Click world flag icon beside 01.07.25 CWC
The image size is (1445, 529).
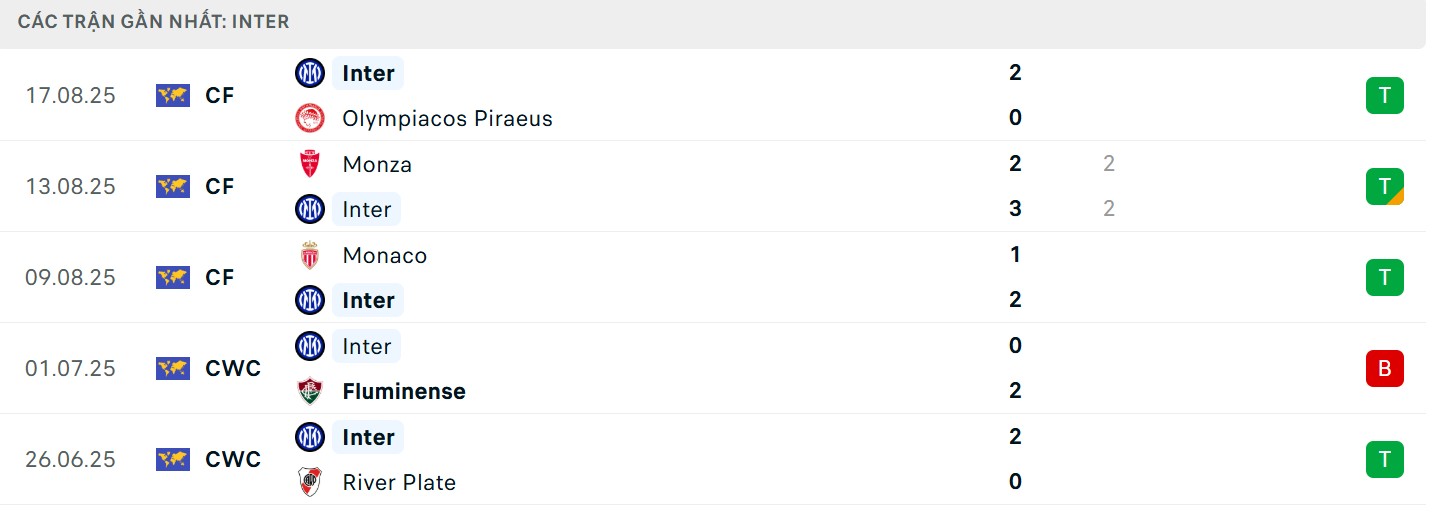[173, 368]
